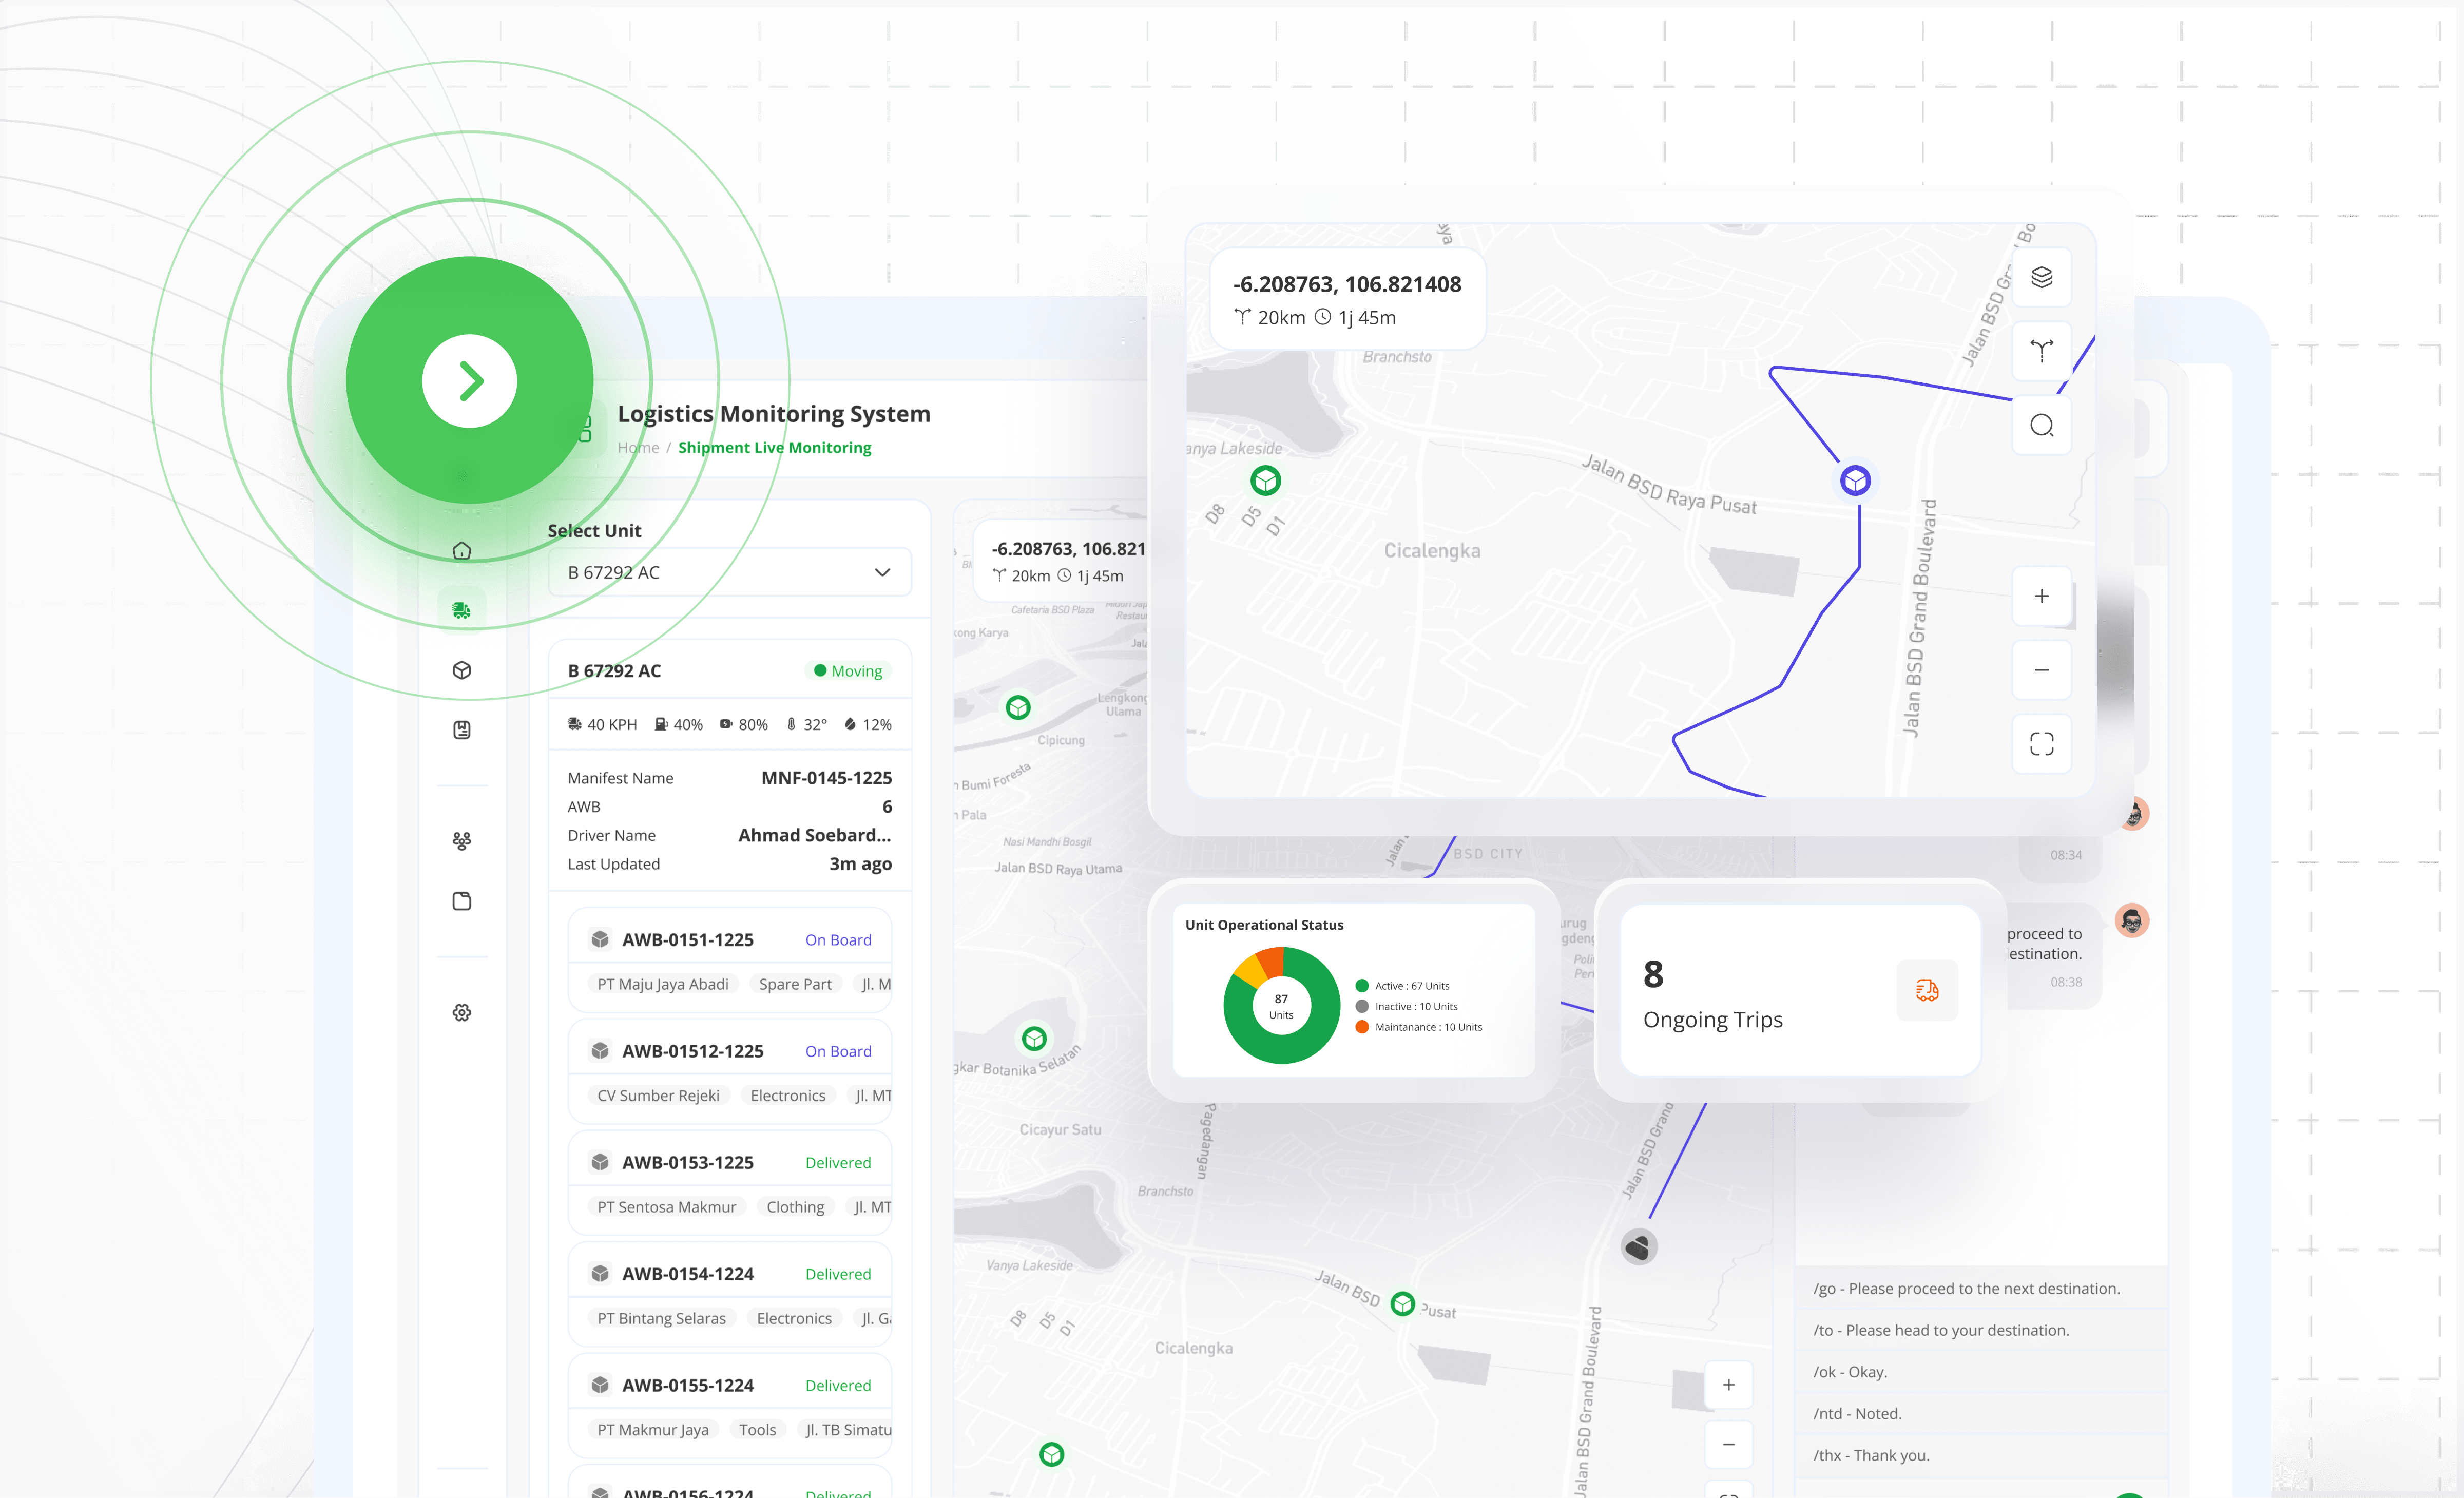
Task: Click the search magnifier in large map
Action: click(x=2041, y=425)
